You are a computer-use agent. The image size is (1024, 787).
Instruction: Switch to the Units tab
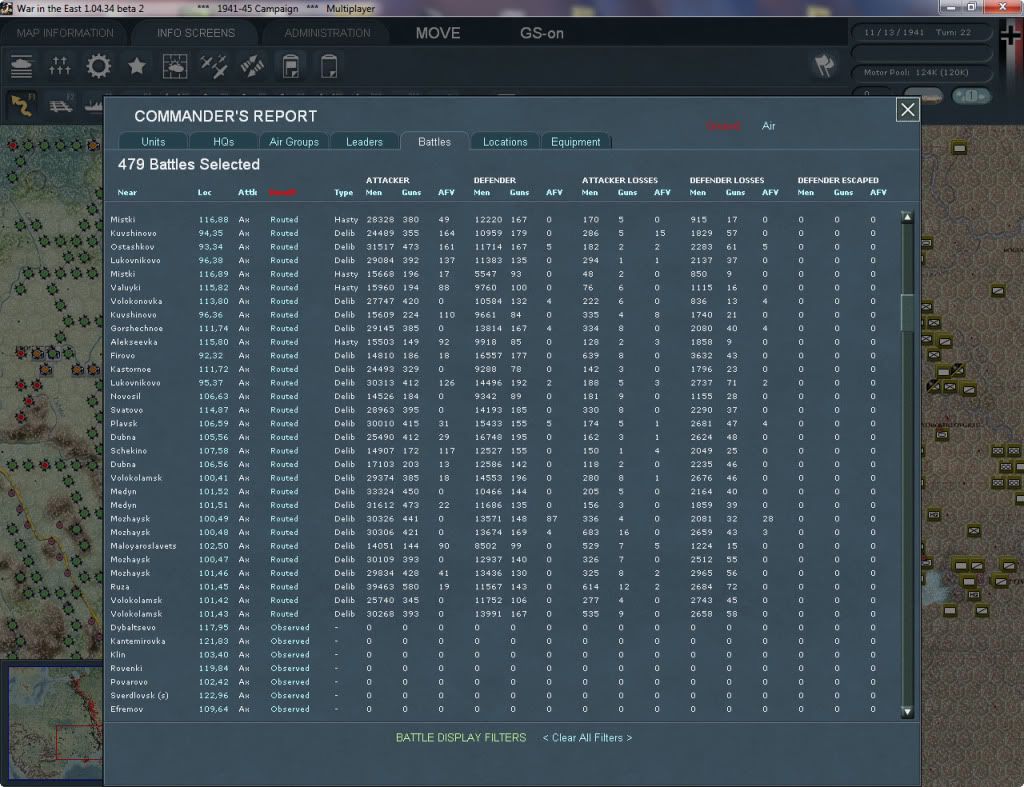coord(153,142)
